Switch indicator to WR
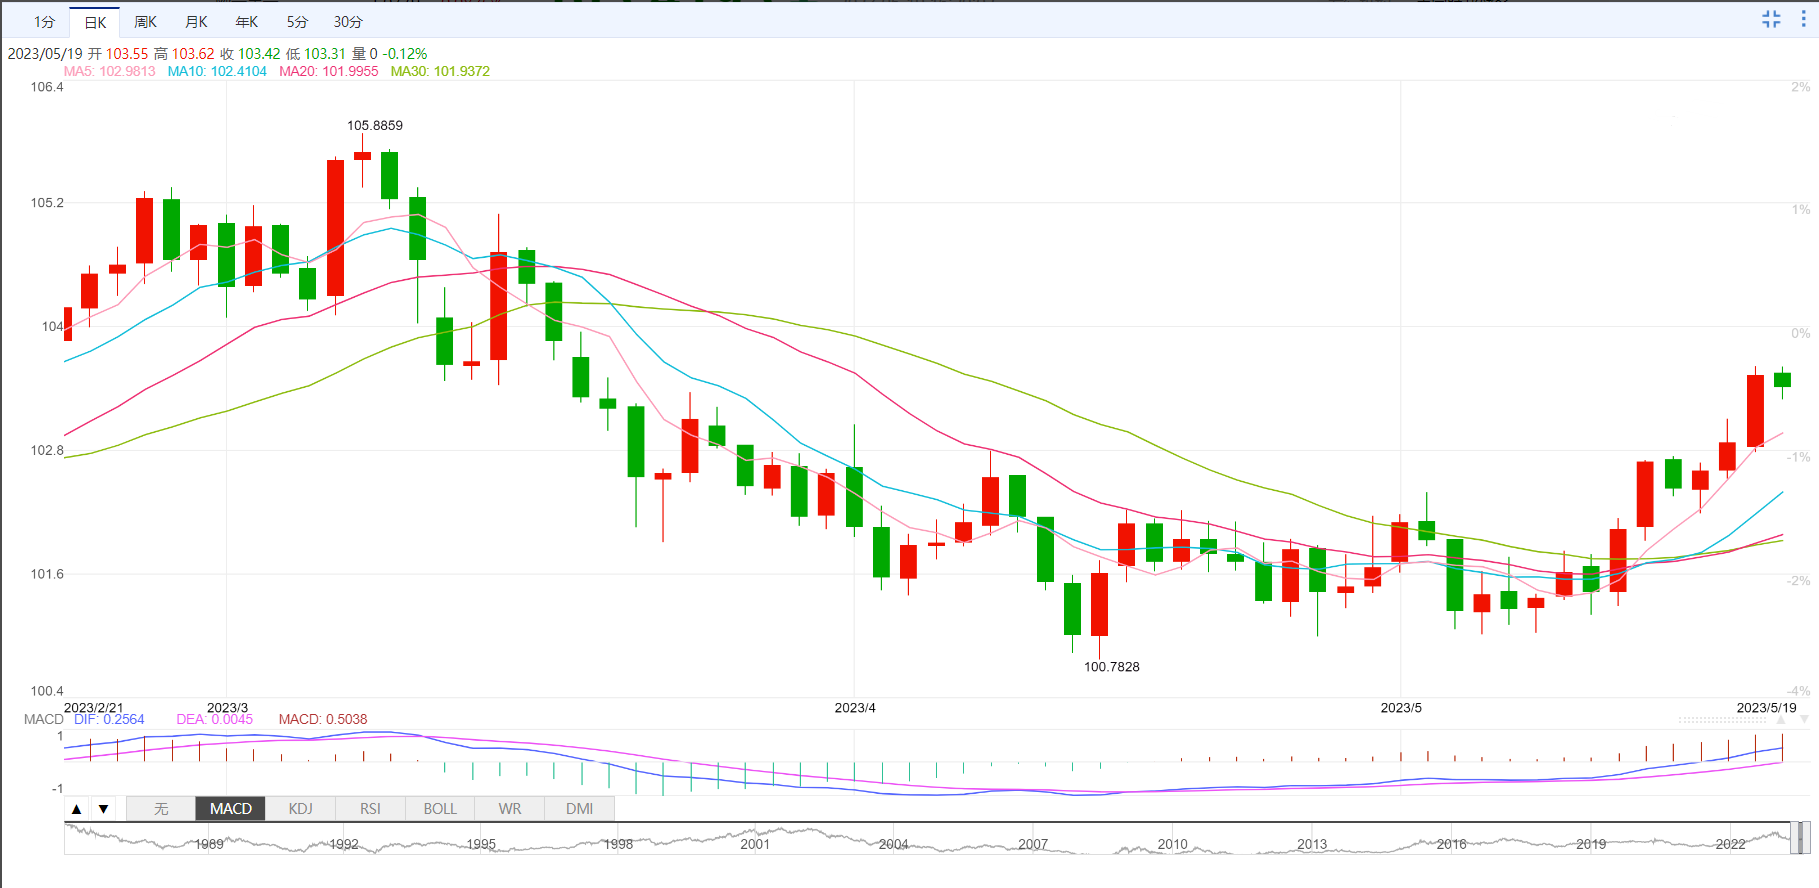The height and width of the screenshot is (888, 1819). 510,809
